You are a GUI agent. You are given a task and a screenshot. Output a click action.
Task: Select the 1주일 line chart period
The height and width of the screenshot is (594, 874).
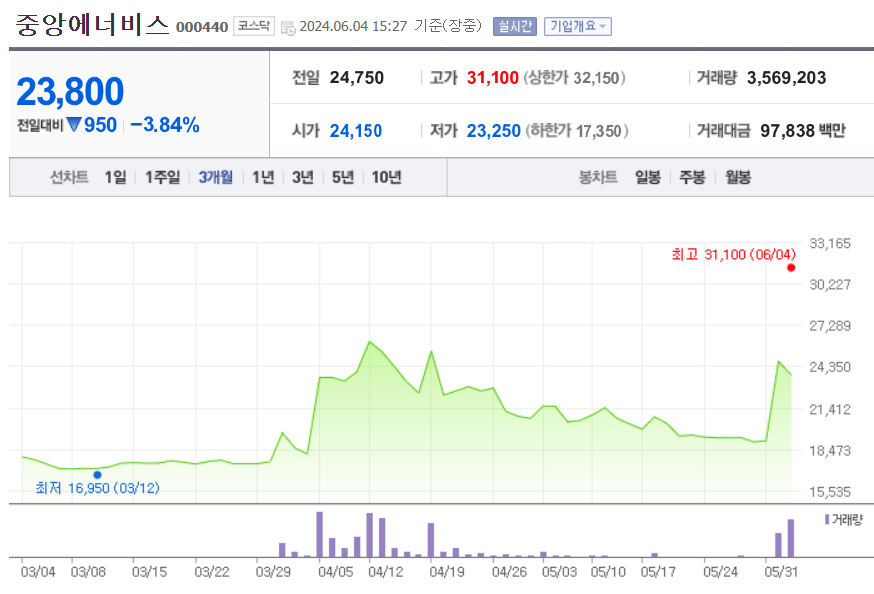[163, 177]
